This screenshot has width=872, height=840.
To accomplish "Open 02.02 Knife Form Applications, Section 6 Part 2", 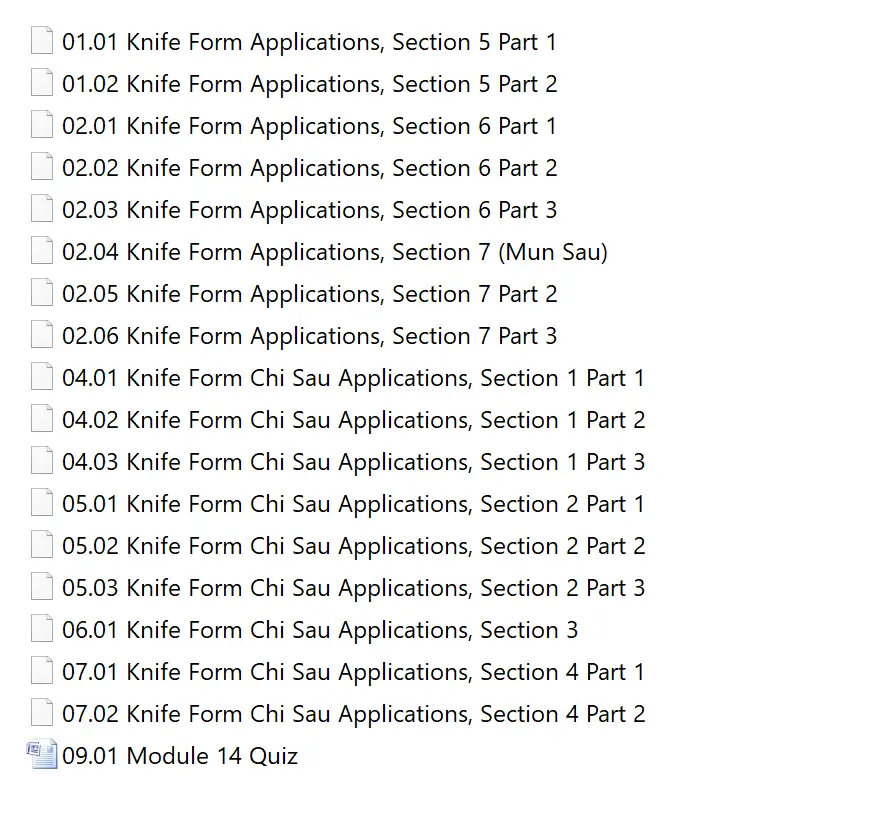I will (309, 168).
